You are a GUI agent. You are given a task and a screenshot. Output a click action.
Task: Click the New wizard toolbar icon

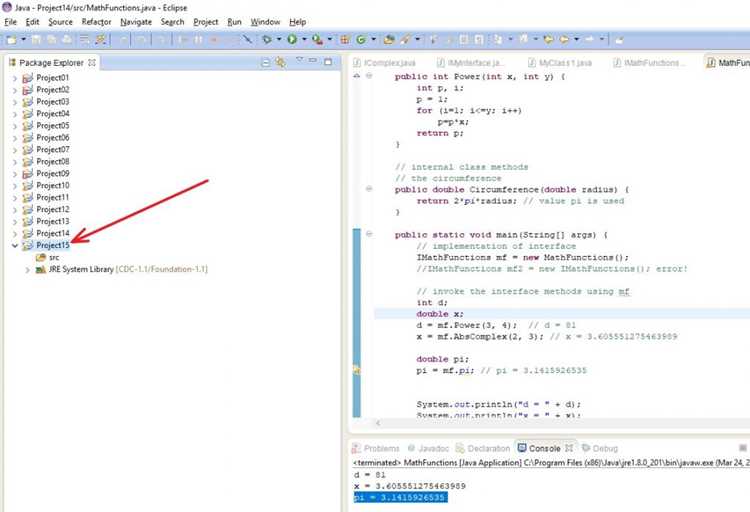[x=11, y=40]
